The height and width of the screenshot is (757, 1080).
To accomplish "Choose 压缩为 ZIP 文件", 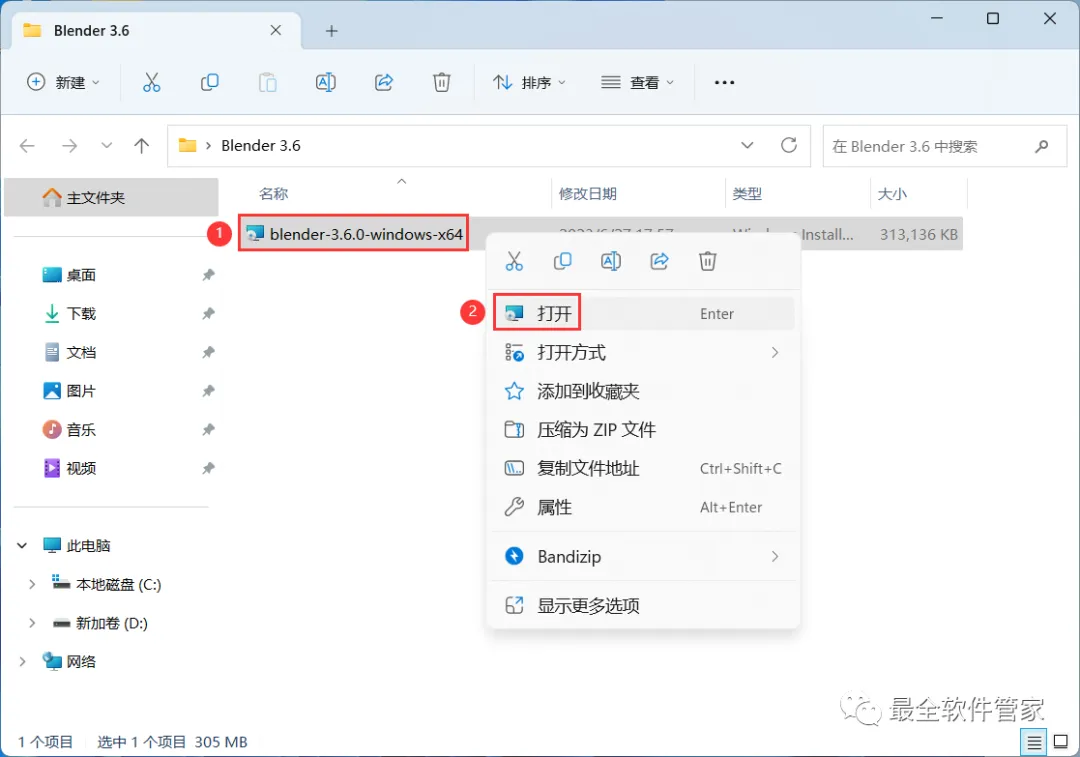I will [644, 430].
